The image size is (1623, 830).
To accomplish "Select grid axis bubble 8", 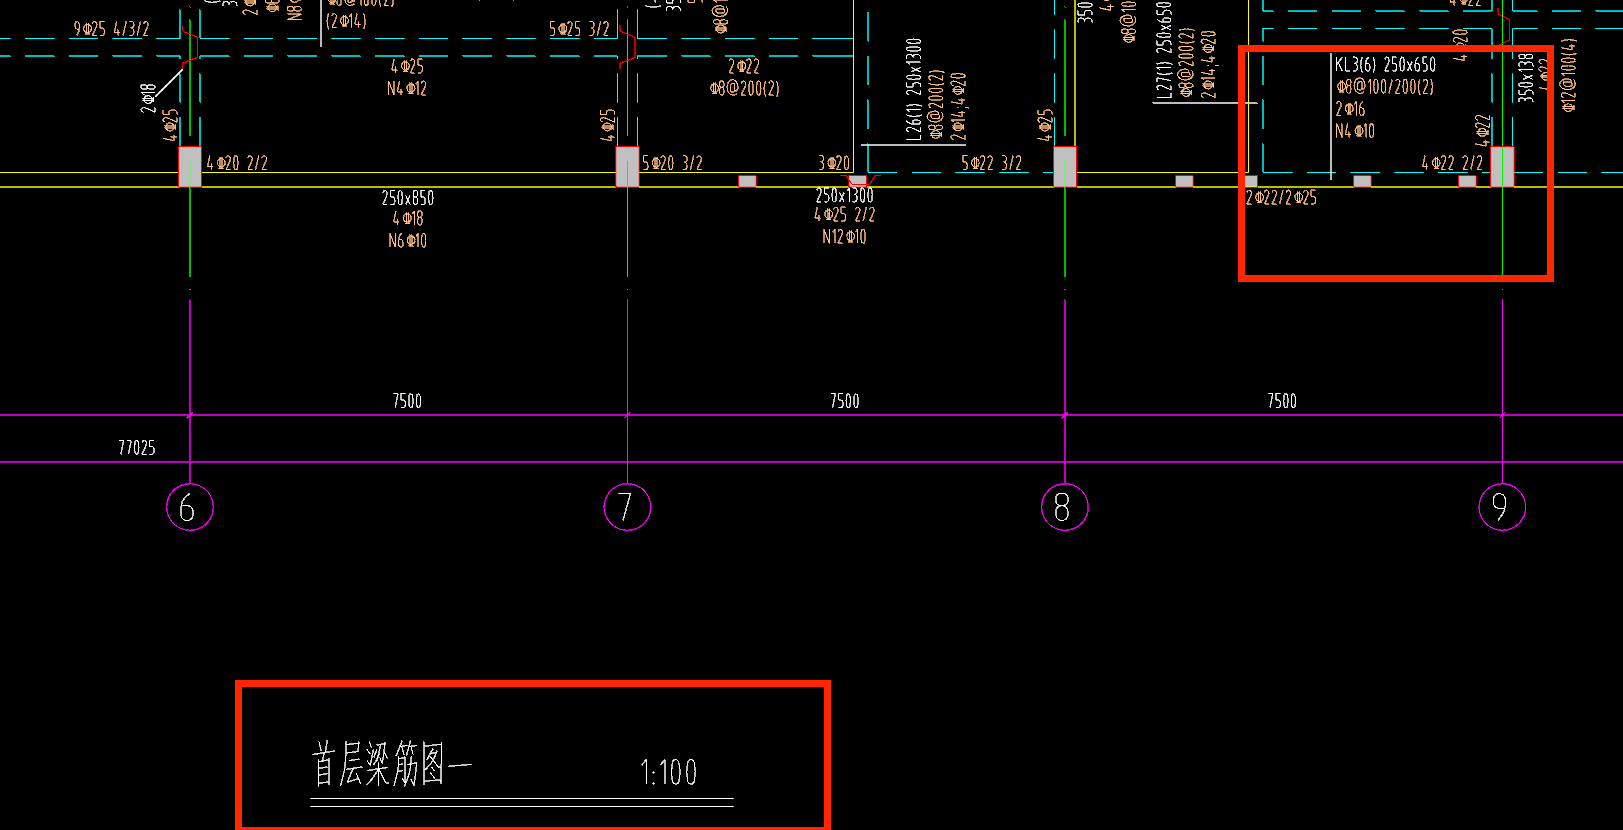I will 1064,507.
